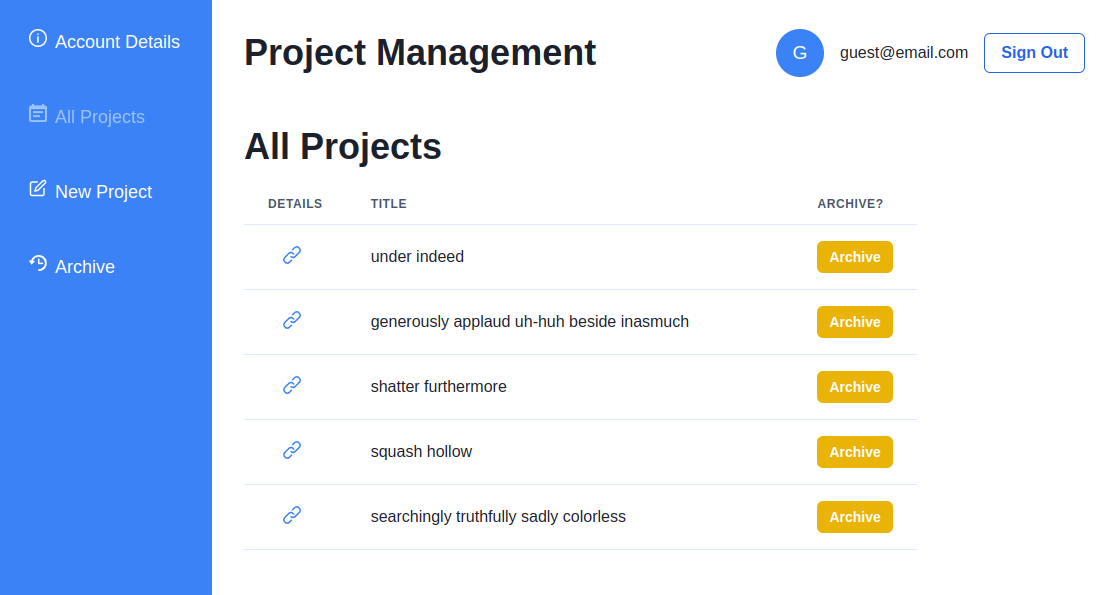This screenshot has width=1102, height=595.
Task: Archive the 'shatter furthermore' project
Action: coord(854,387)
